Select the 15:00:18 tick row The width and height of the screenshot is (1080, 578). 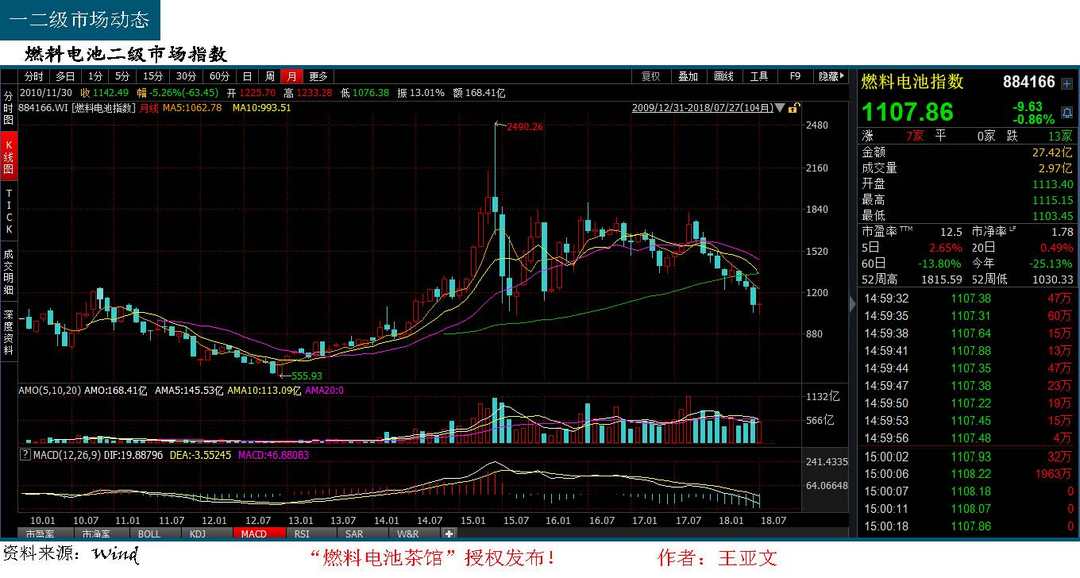click(x=967, y=526)
